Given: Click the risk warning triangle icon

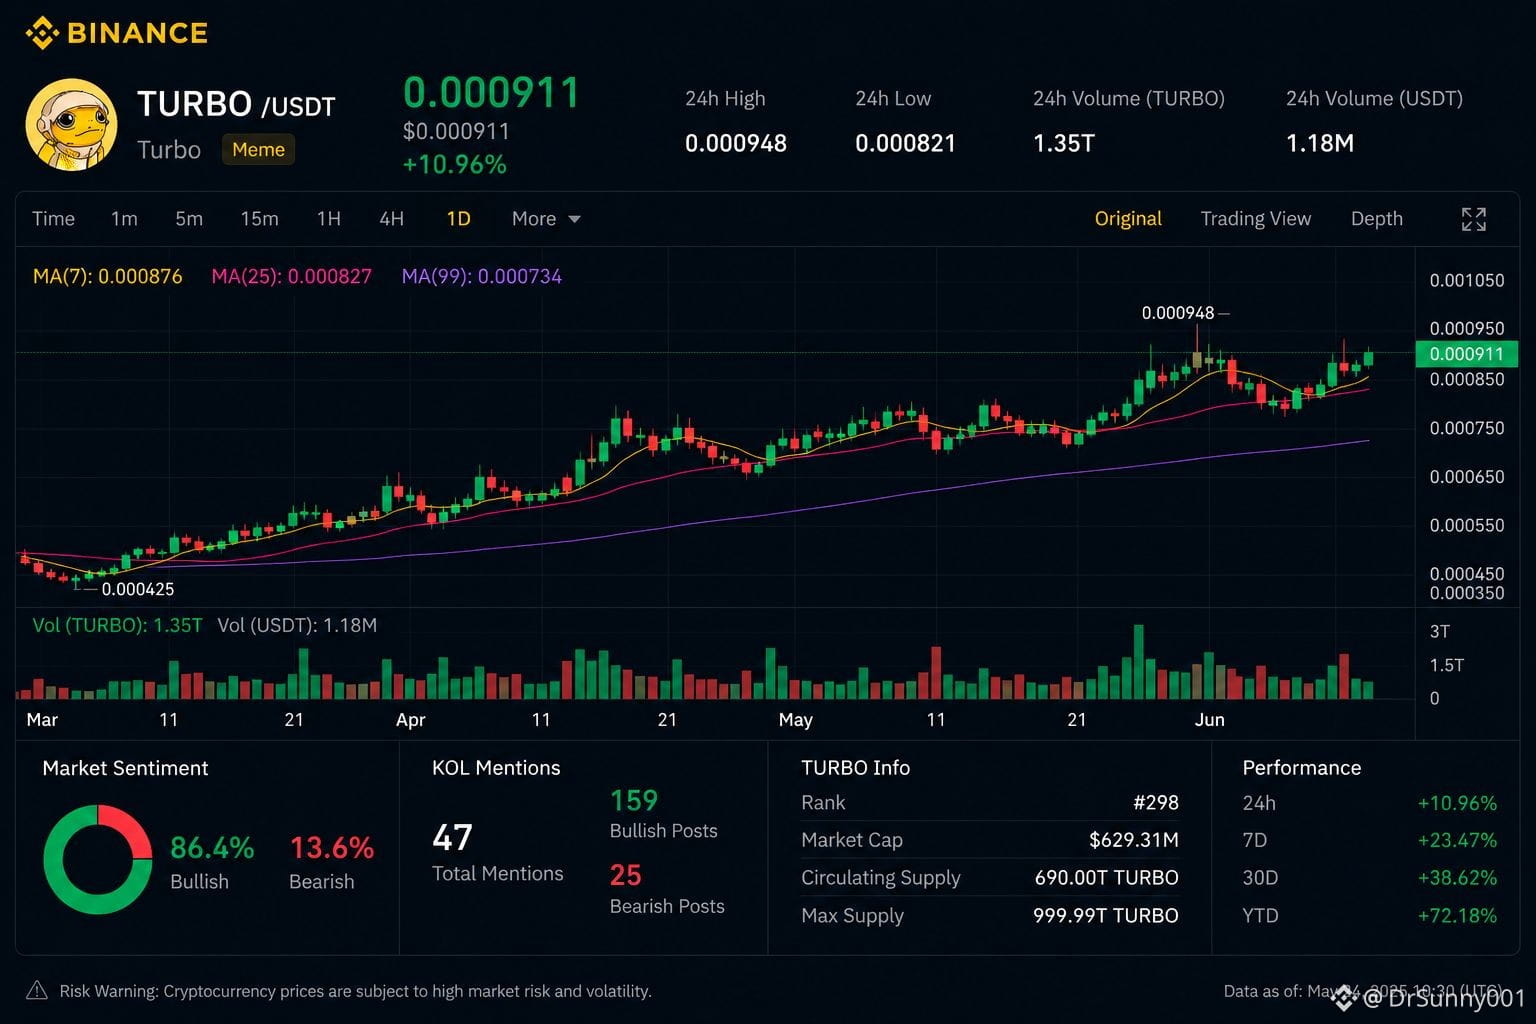Looking at the screenshot, I should 37,990.
